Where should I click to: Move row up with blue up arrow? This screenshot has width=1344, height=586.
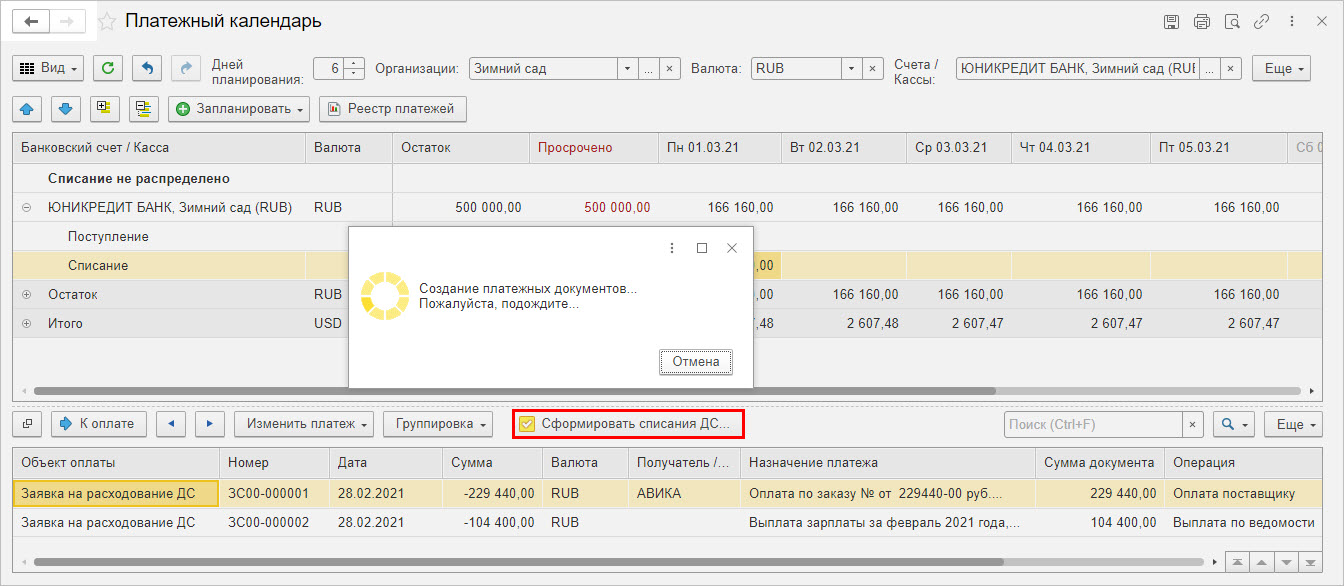tap(27, 108)
